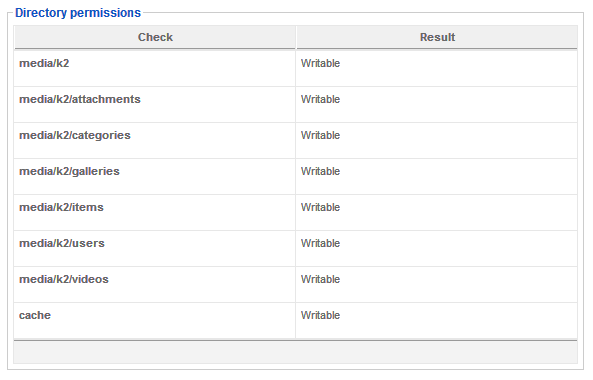Click Writable result for media/k2/users
This screenshot has width=593, height=380.
tap(320, 243)
